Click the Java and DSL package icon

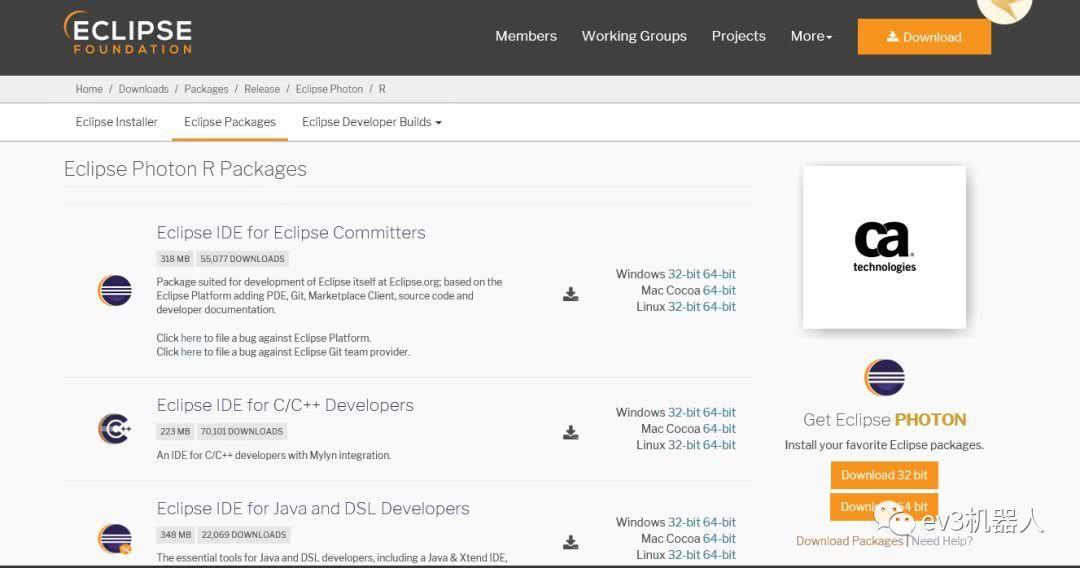(x=115, y=539)
